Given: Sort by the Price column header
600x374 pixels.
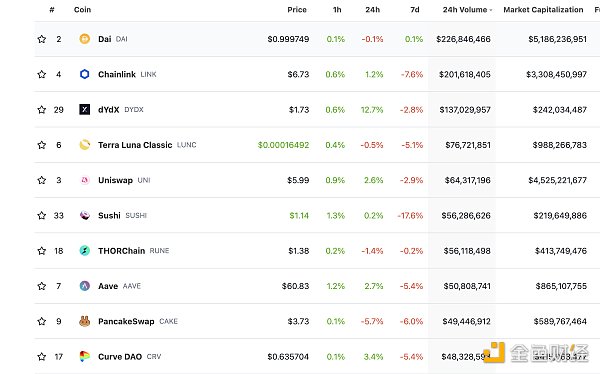Looking at the screenshot, I should pos(297,10).
